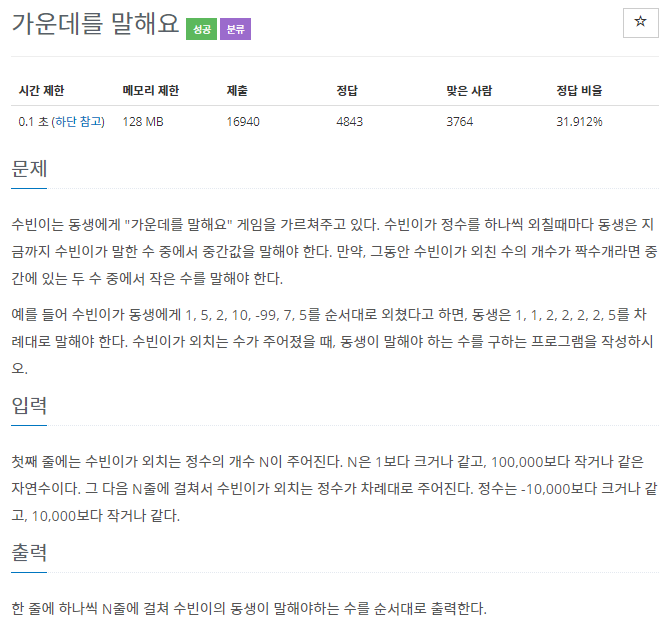The image size is (671, 632).
Task: Click the paragraph starting with 첫째 줄에는
Action: (x=334, y=488)
